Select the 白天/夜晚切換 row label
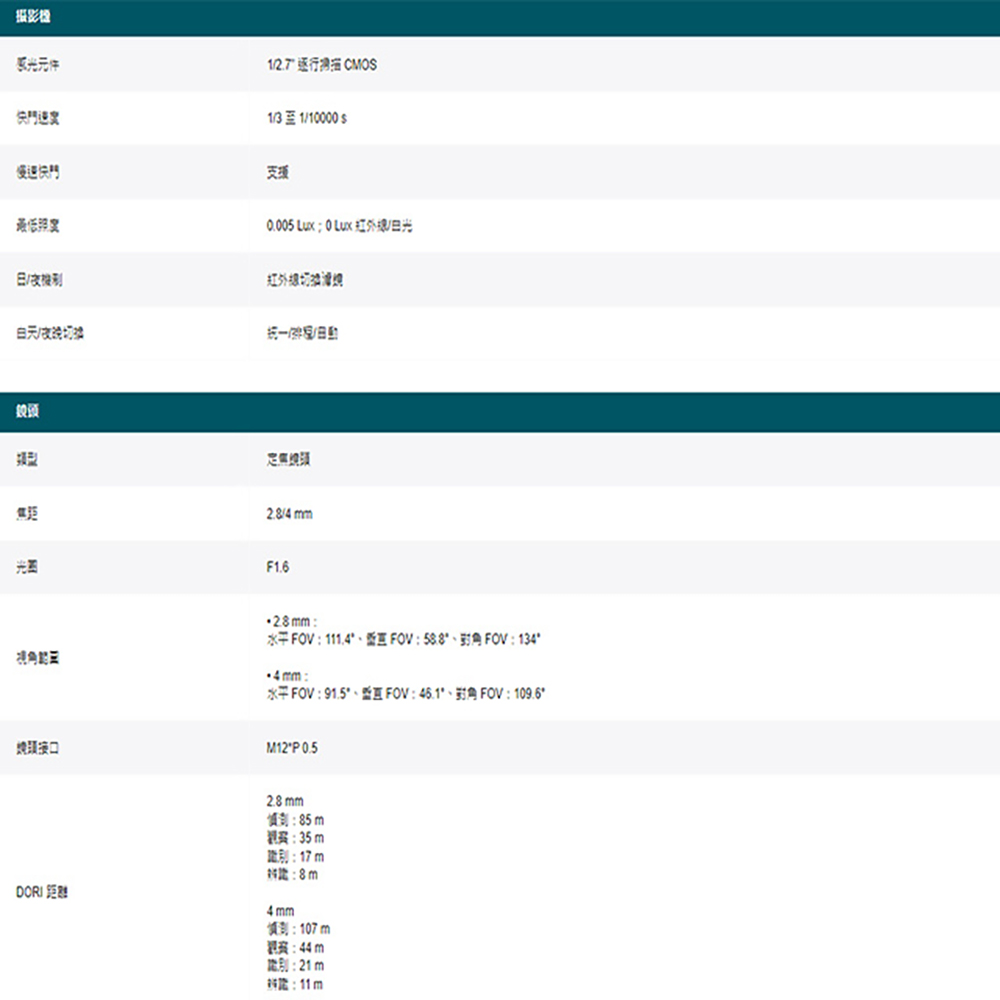 (x=50, y=333)
